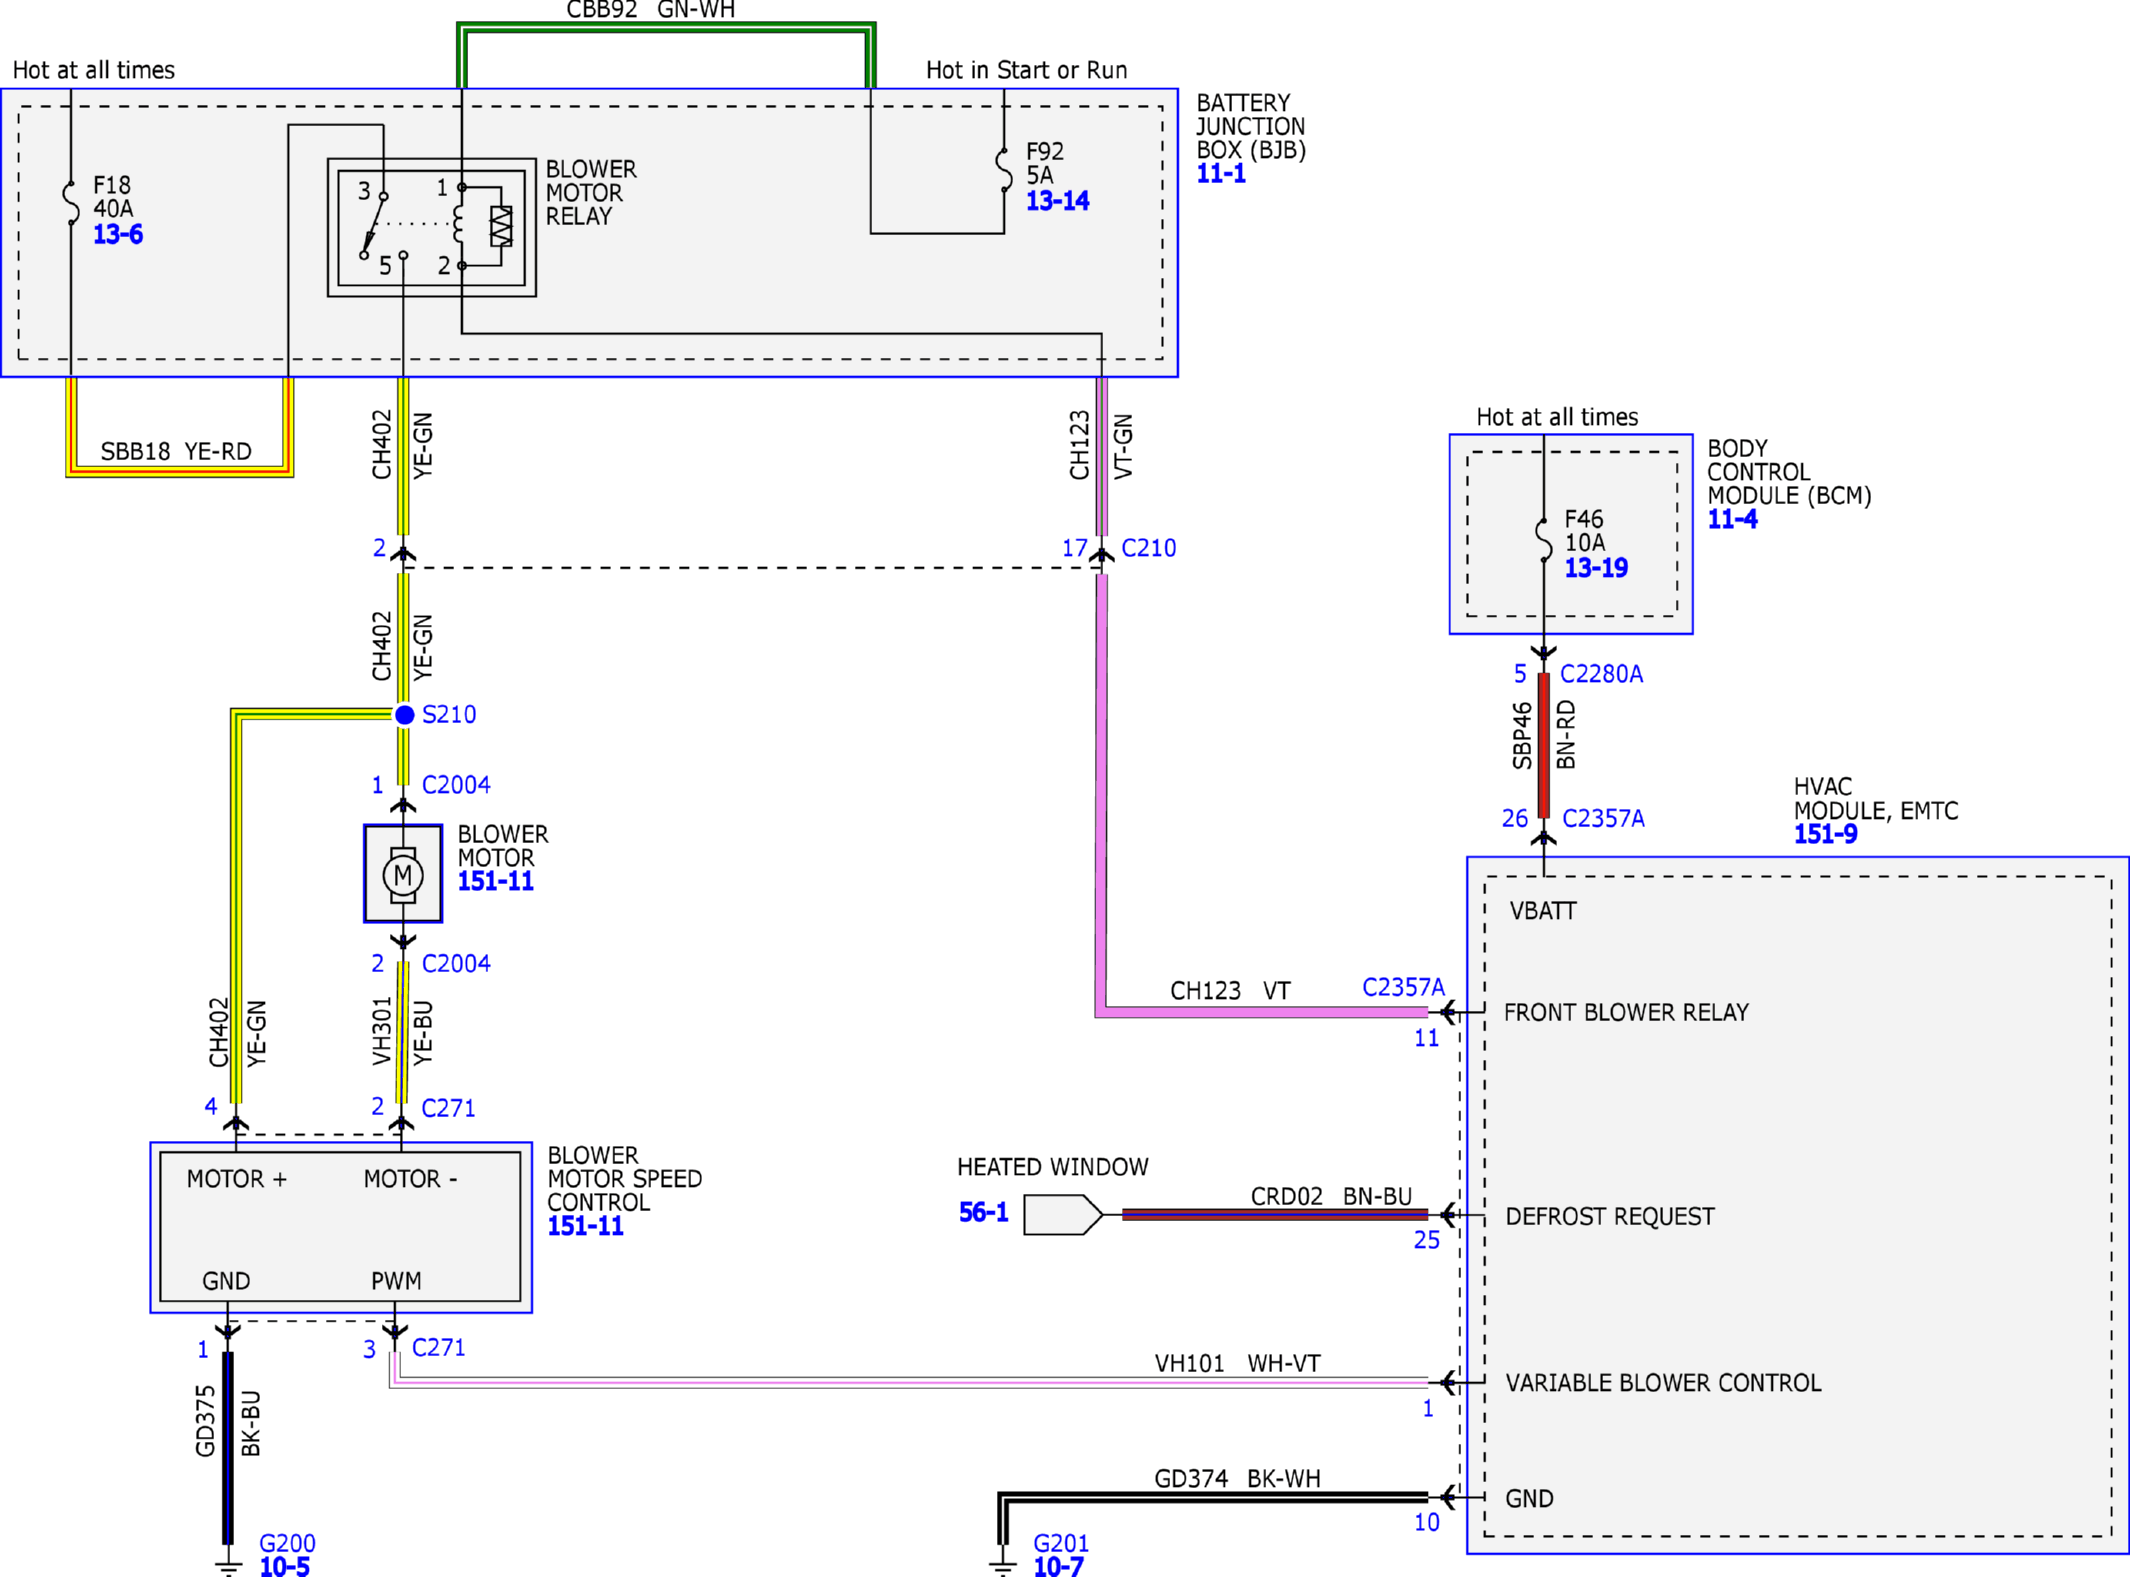This screenshot has height=1577, width=2130.
Task: Open the 13-14 fuse F92 reference link
Action: (1057, 201)
